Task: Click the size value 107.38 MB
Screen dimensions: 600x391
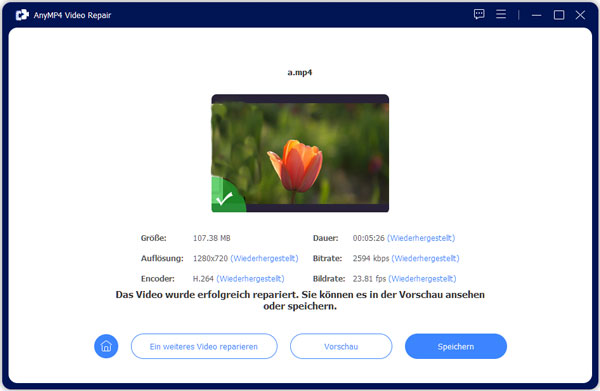Action: 212,238
